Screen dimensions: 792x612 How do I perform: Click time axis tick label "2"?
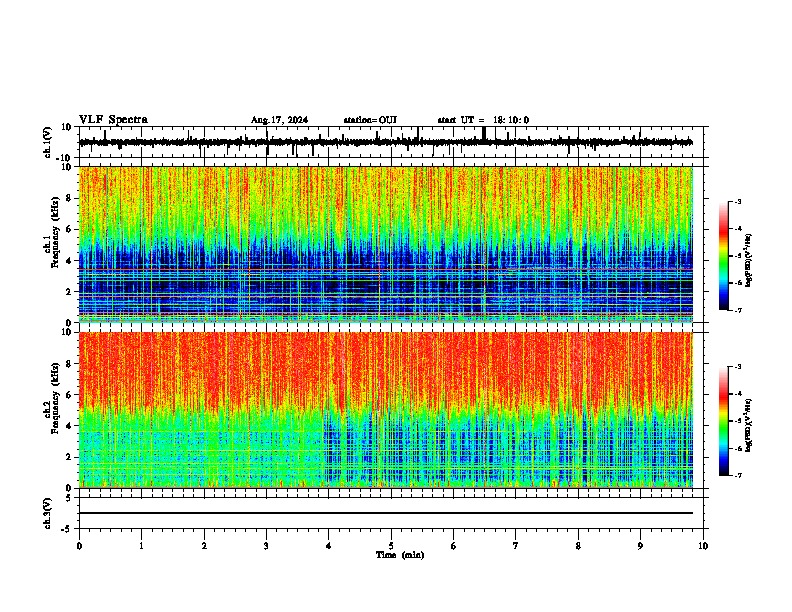(204, 546)
